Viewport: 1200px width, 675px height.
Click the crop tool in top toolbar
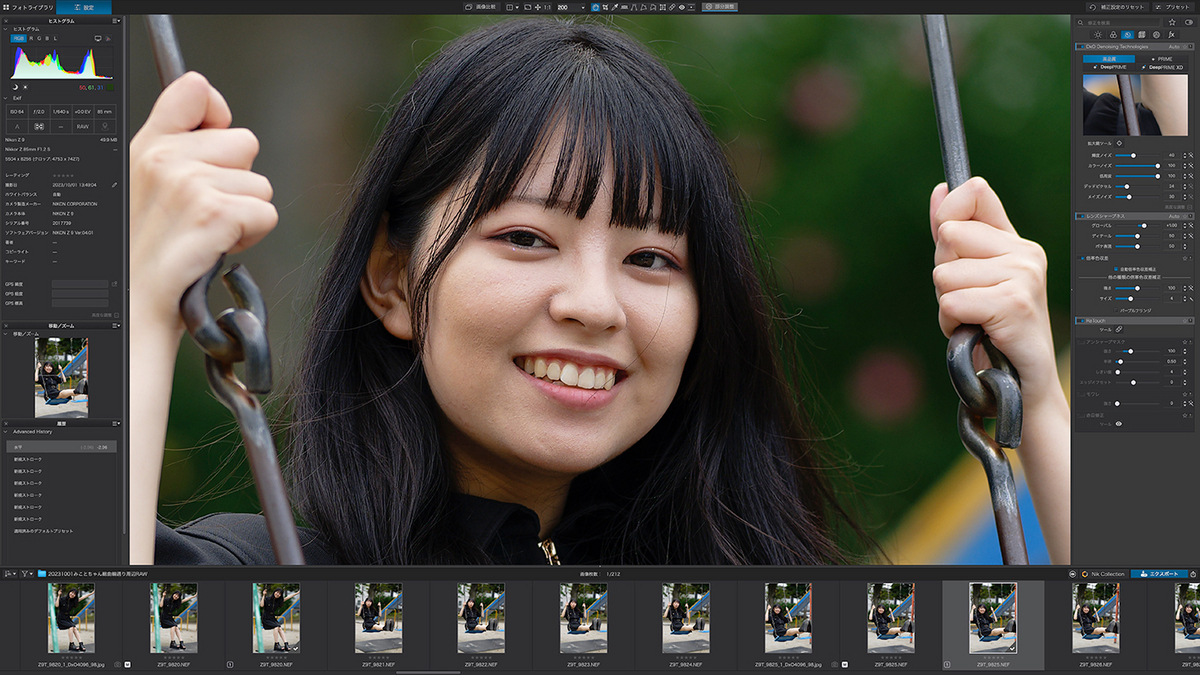click(605, 7)
